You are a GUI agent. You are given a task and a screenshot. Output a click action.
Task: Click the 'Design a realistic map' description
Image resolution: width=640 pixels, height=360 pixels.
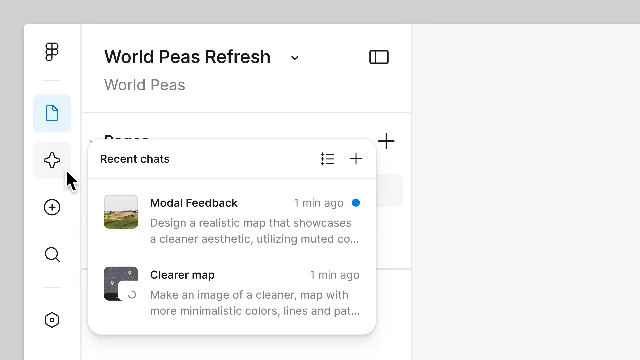tap(255, 231)
